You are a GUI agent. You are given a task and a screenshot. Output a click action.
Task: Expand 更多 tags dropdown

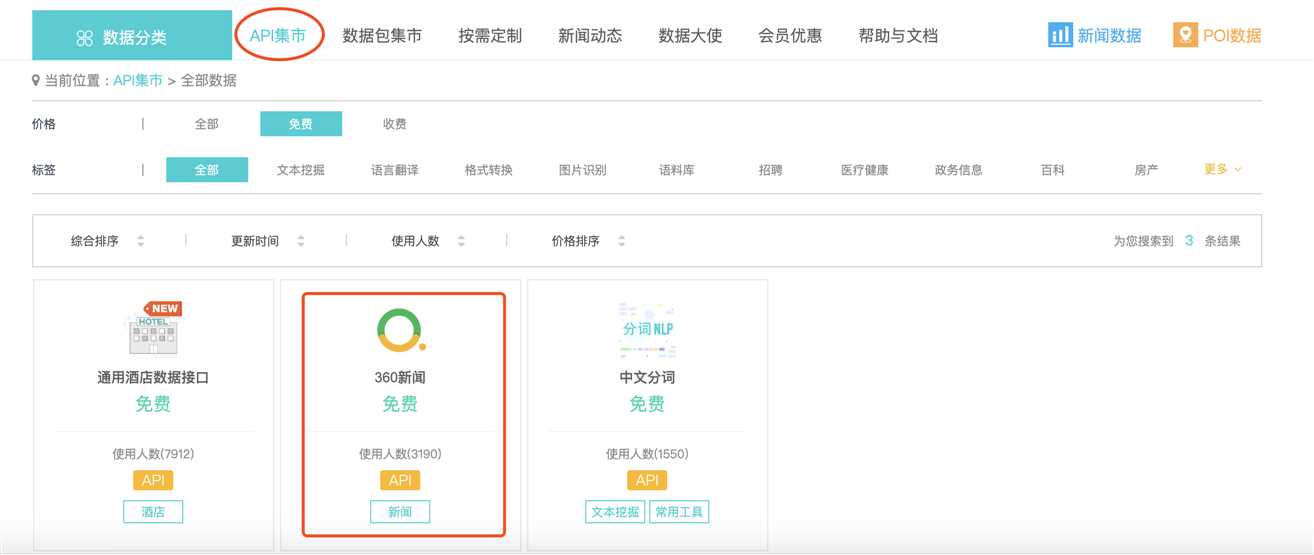(1222, 170)
